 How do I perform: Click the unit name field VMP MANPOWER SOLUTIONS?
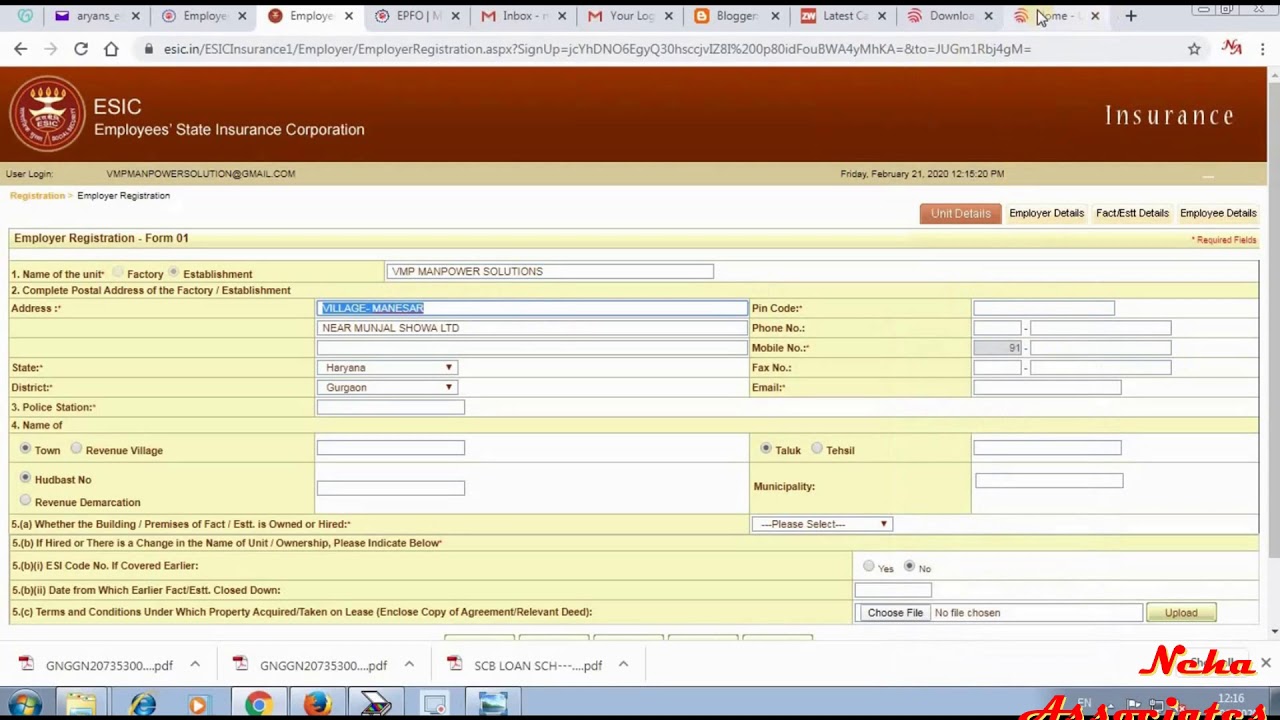[550, 271]
